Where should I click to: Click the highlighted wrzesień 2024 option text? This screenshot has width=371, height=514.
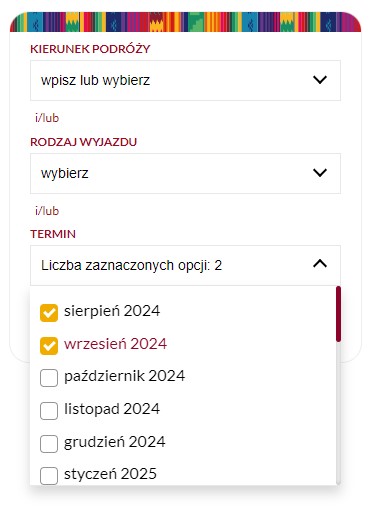click(115, 344)
